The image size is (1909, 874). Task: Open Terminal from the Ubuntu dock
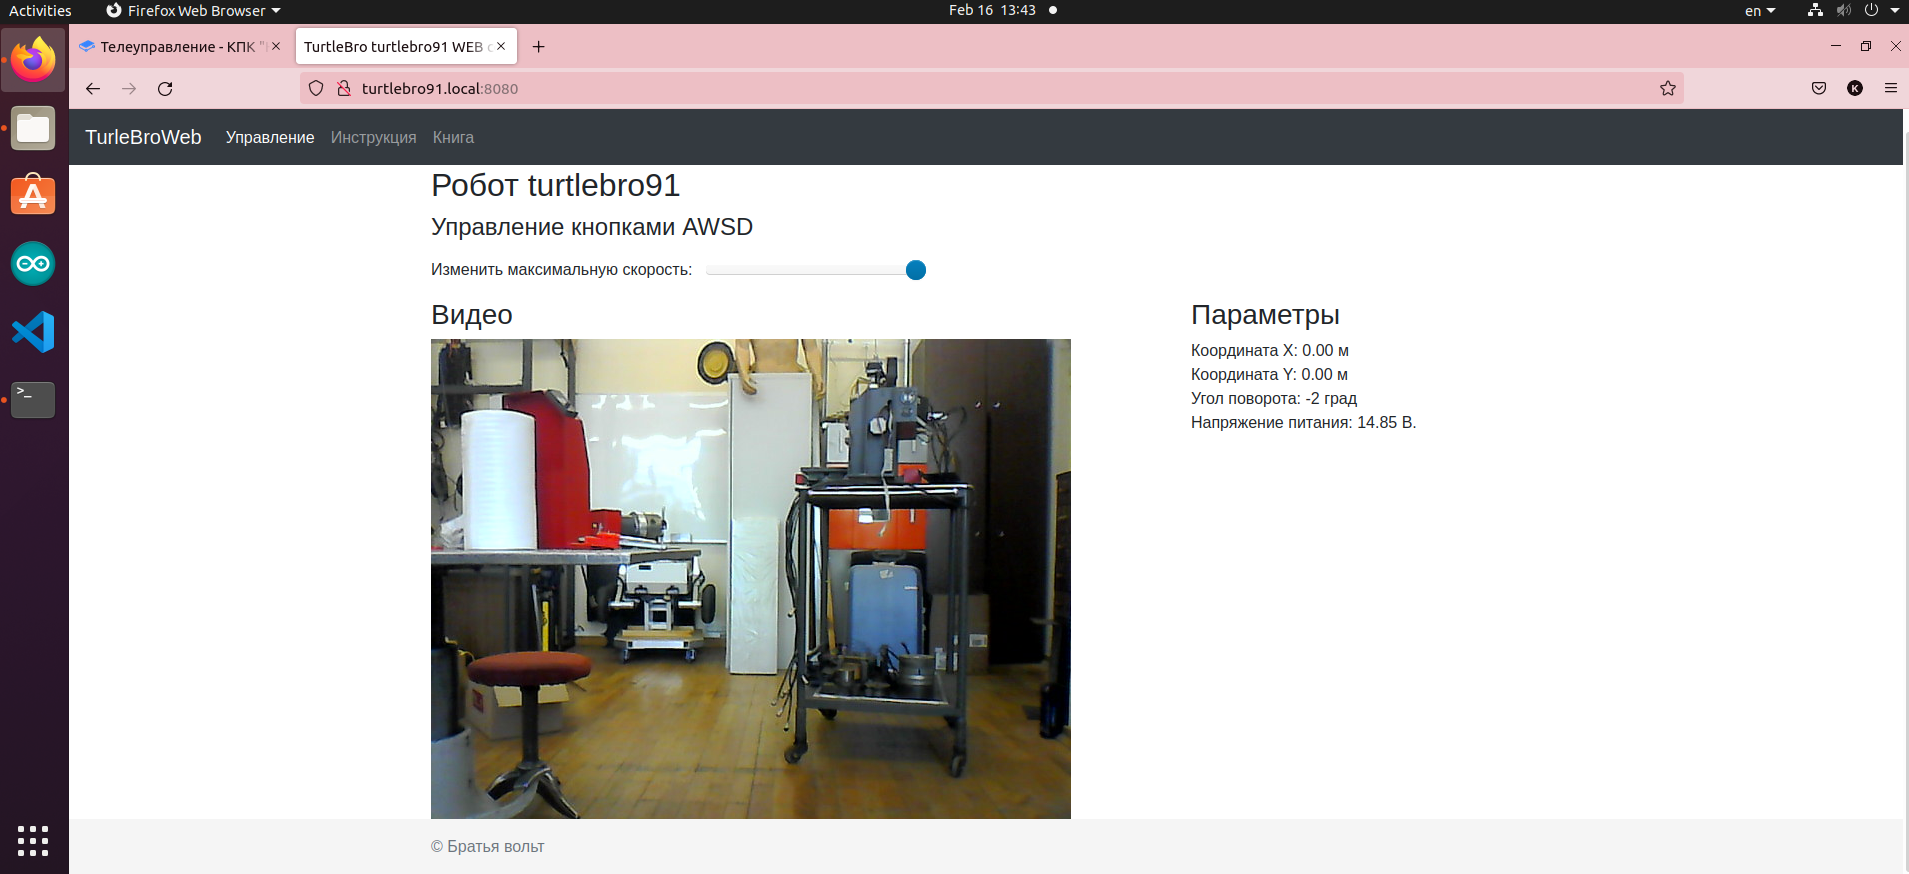[x=33, y=399]
